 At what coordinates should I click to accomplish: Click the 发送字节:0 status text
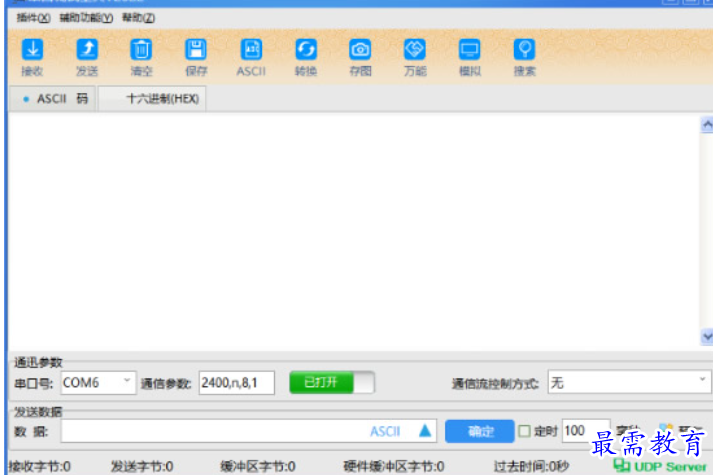click(142, 466)
